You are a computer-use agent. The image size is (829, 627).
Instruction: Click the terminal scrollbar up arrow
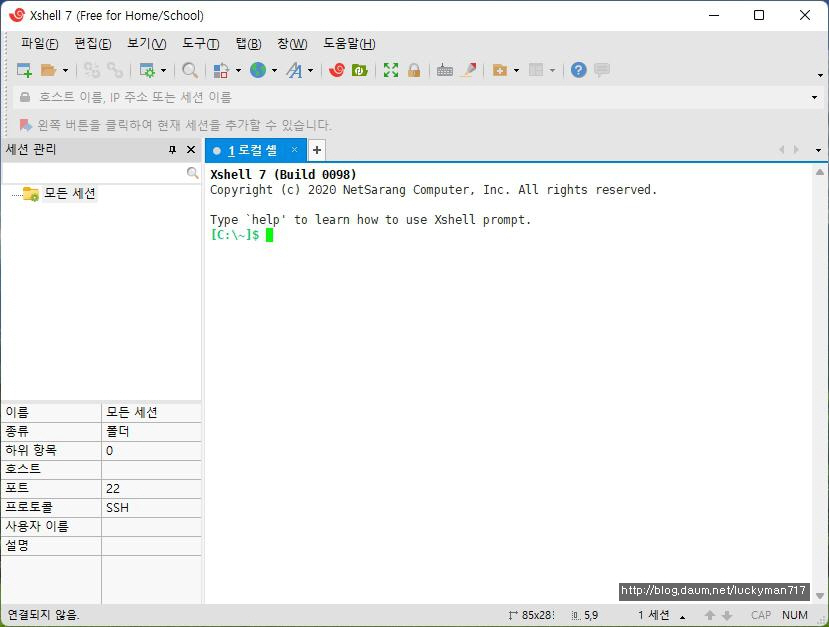coord(819,172)
